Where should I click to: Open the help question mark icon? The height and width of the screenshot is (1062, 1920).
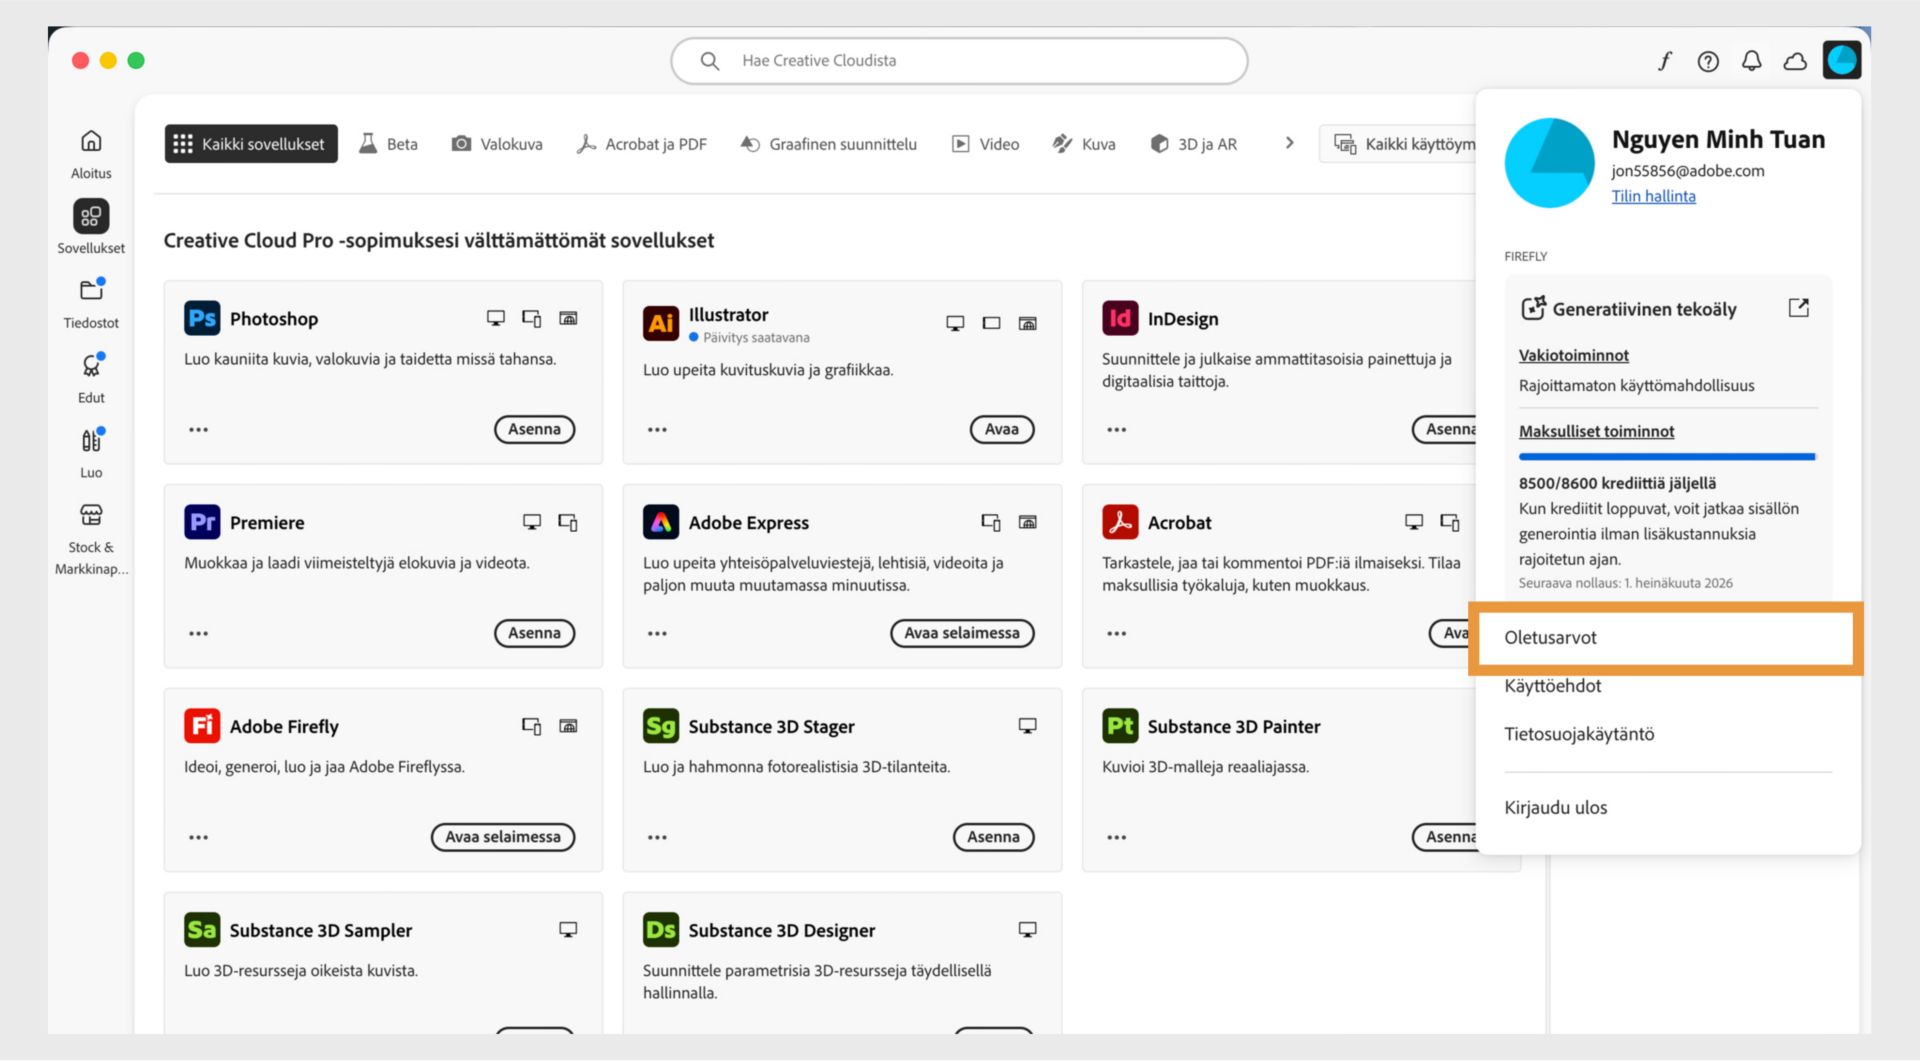coord(1708,61)
